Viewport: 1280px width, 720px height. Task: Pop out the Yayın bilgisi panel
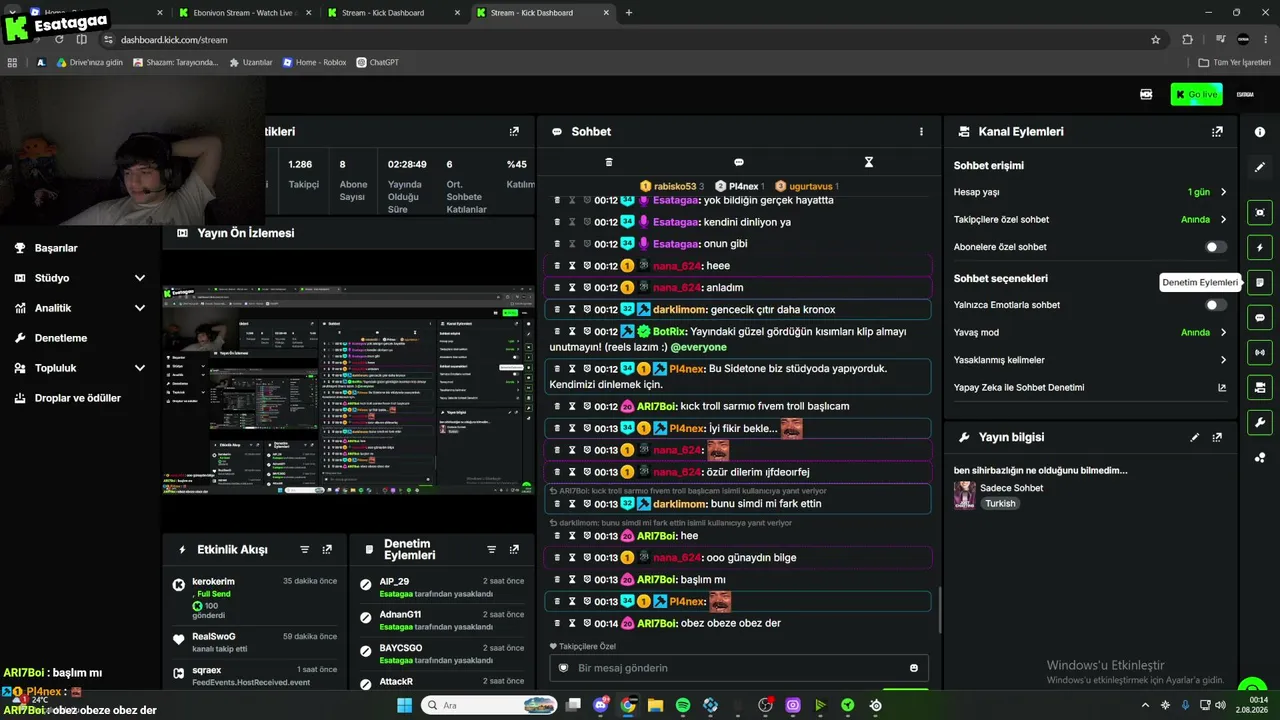(x=1217, y=437)
